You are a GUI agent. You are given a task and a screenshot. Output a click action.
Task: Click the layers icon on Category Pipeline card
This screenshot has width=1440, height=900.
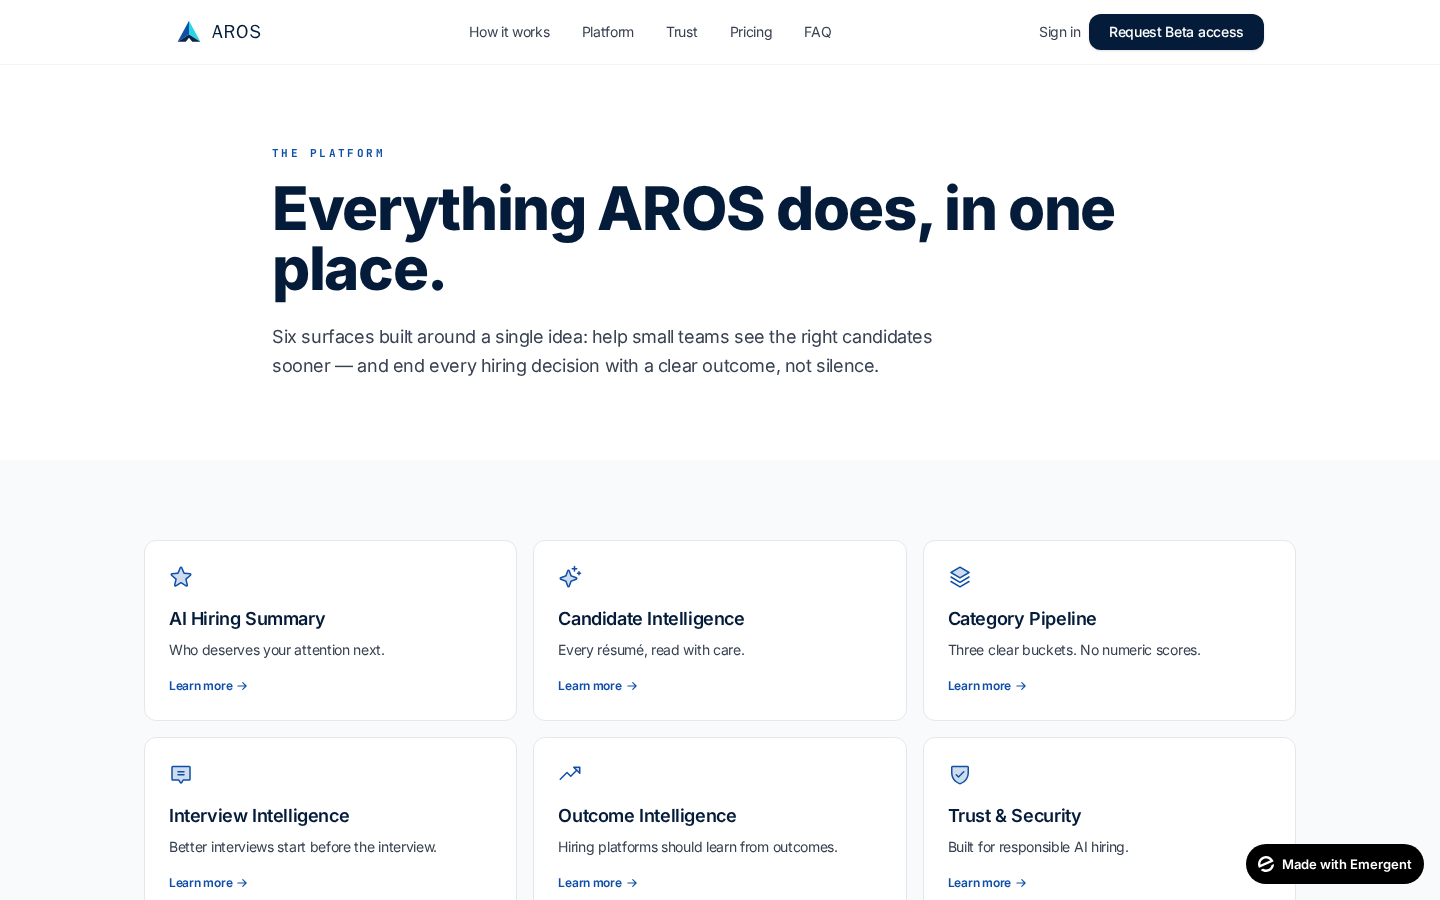[960, 577]
